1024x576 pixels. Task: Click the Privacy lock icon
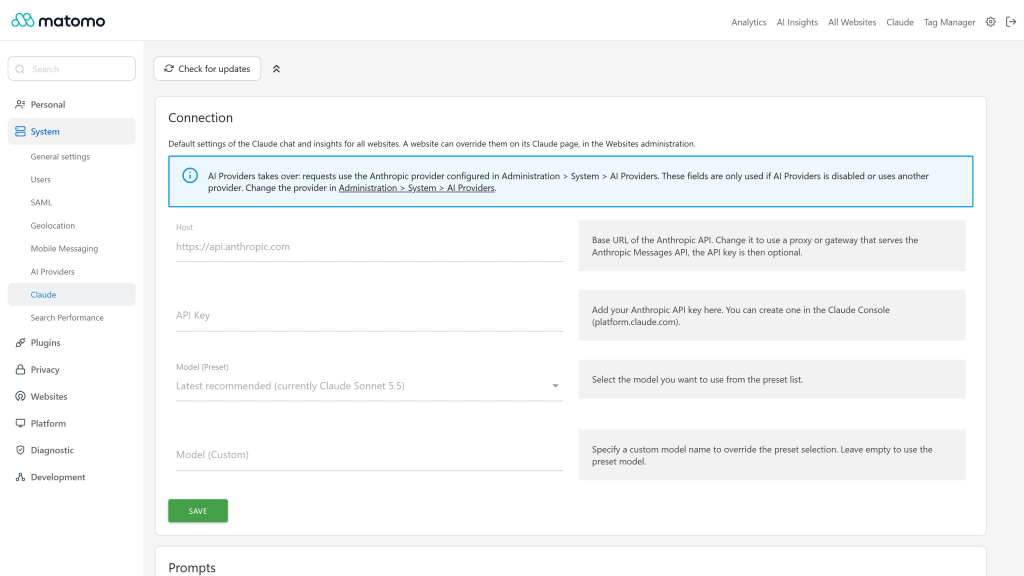20,370
